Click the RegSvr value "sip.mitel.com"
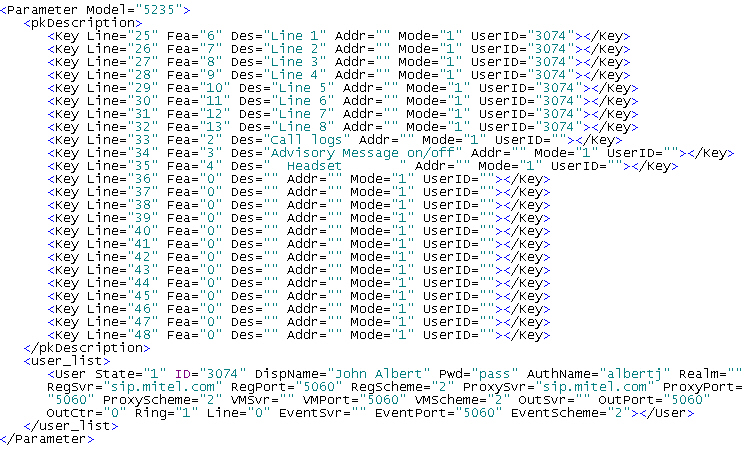 coord(163,386)
